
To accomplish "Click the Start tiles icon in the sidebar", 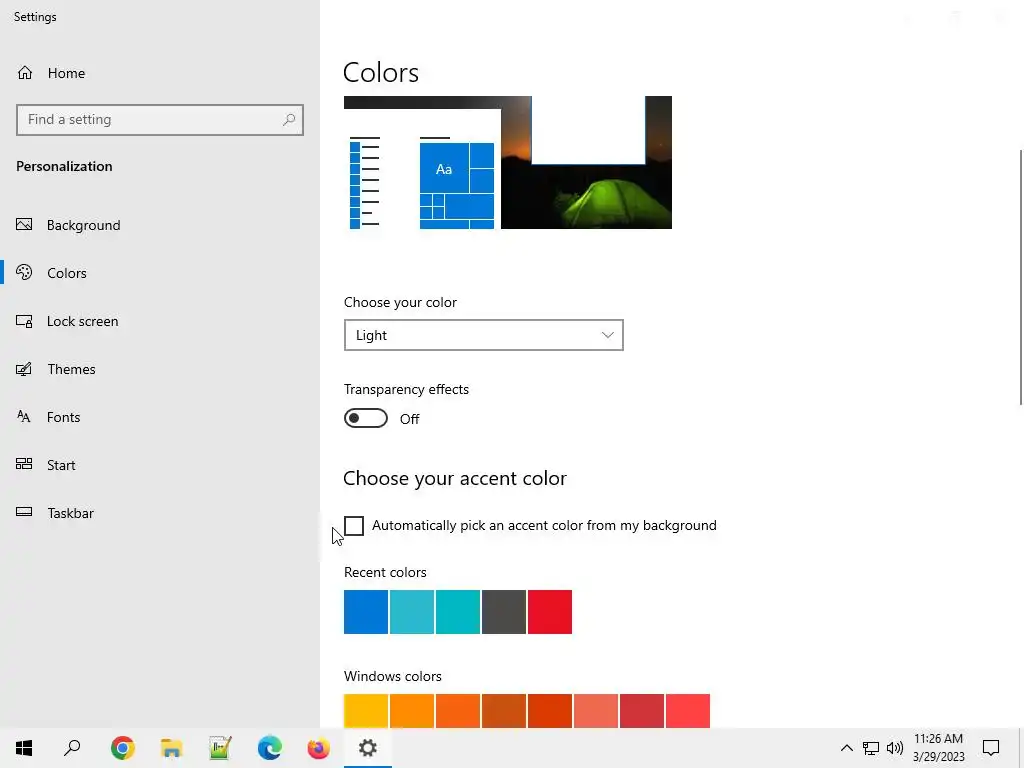I will (24, 464).
